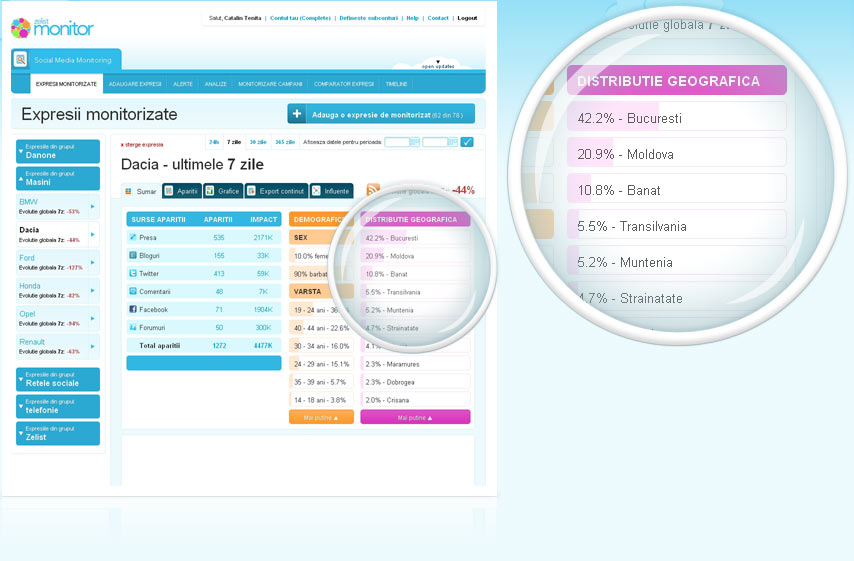Click arrow next to Renault expression
Image resolution: width=854 pixels, height=561 pixels.
(x=93, y=346)
